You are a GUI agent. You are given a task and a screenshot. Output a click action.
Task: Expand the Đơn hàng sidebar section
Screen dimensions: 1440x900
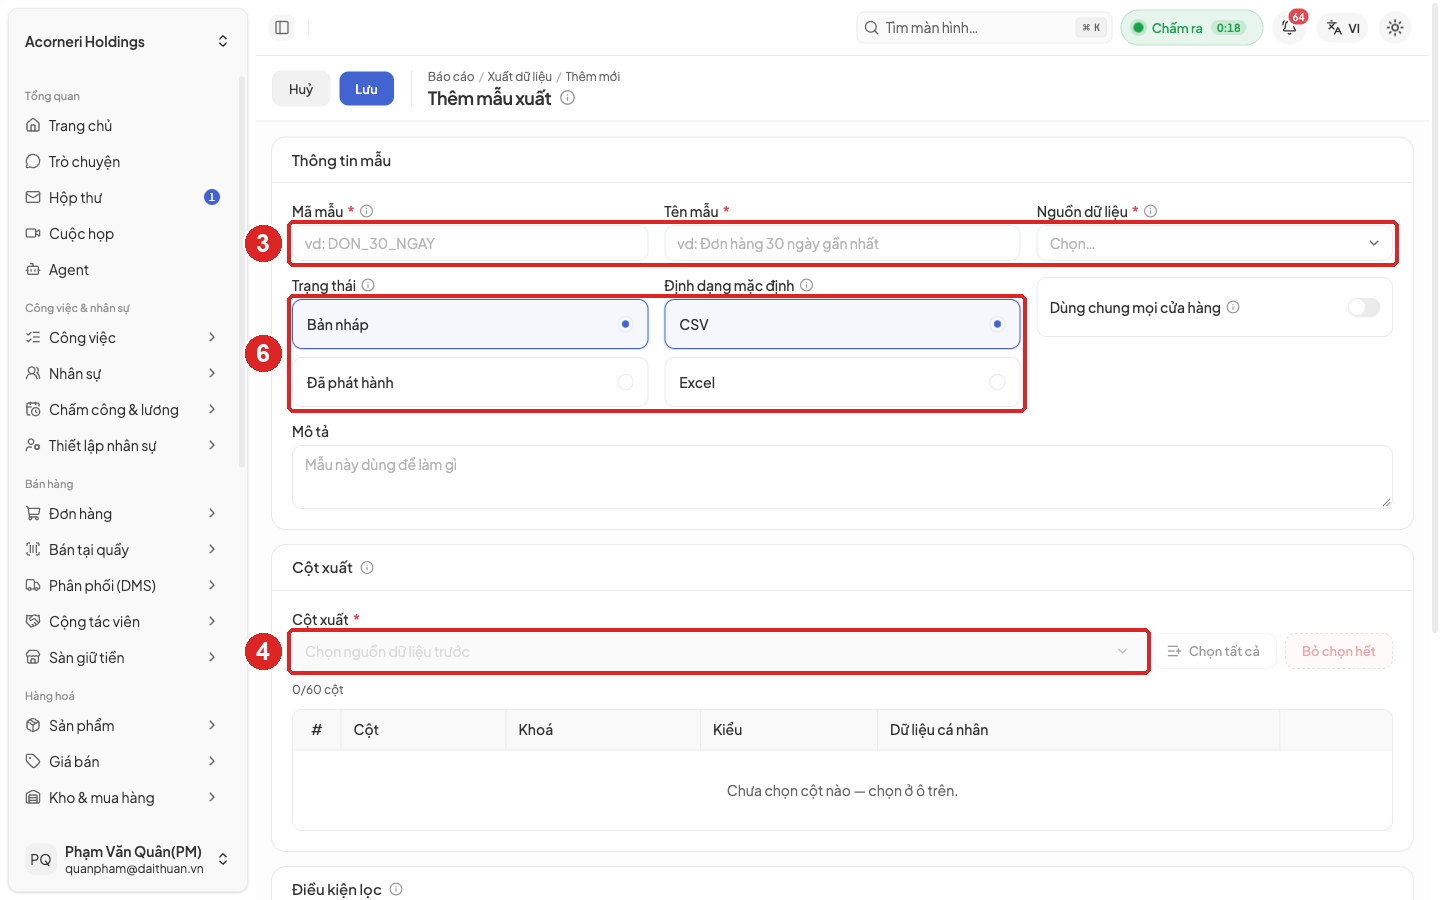point(125,514)
